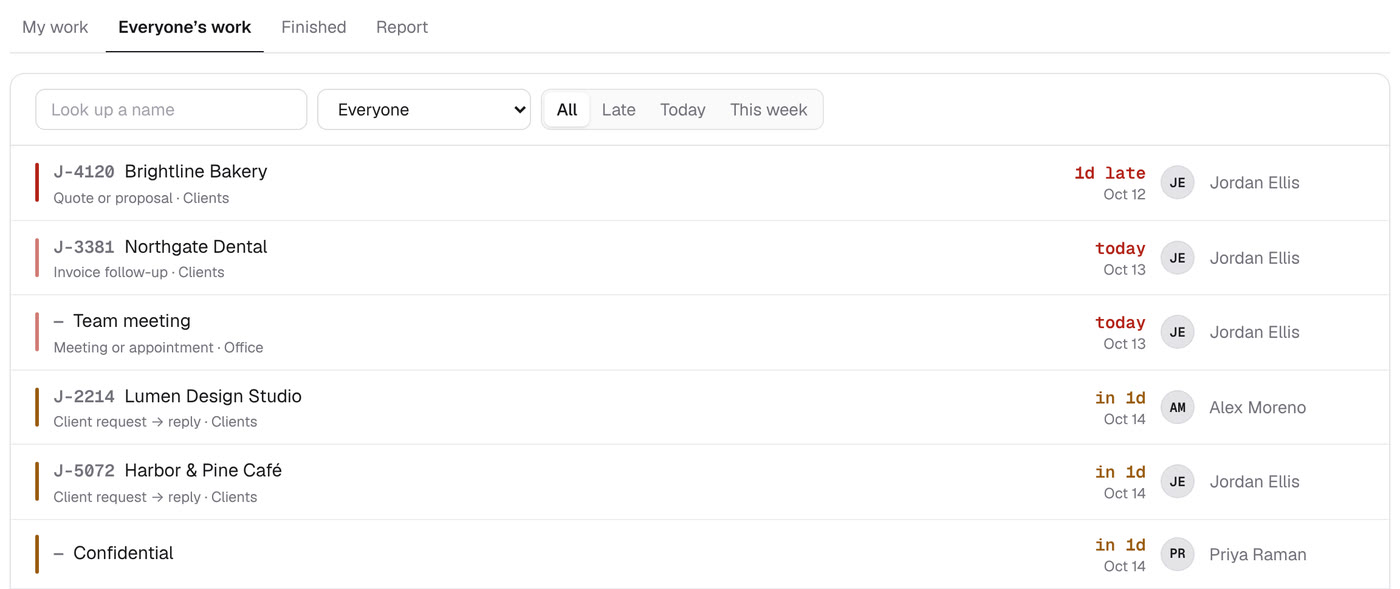This screenshot has width=1400, height=589.
Task: Open the Report tab
Action: [402, 27]
